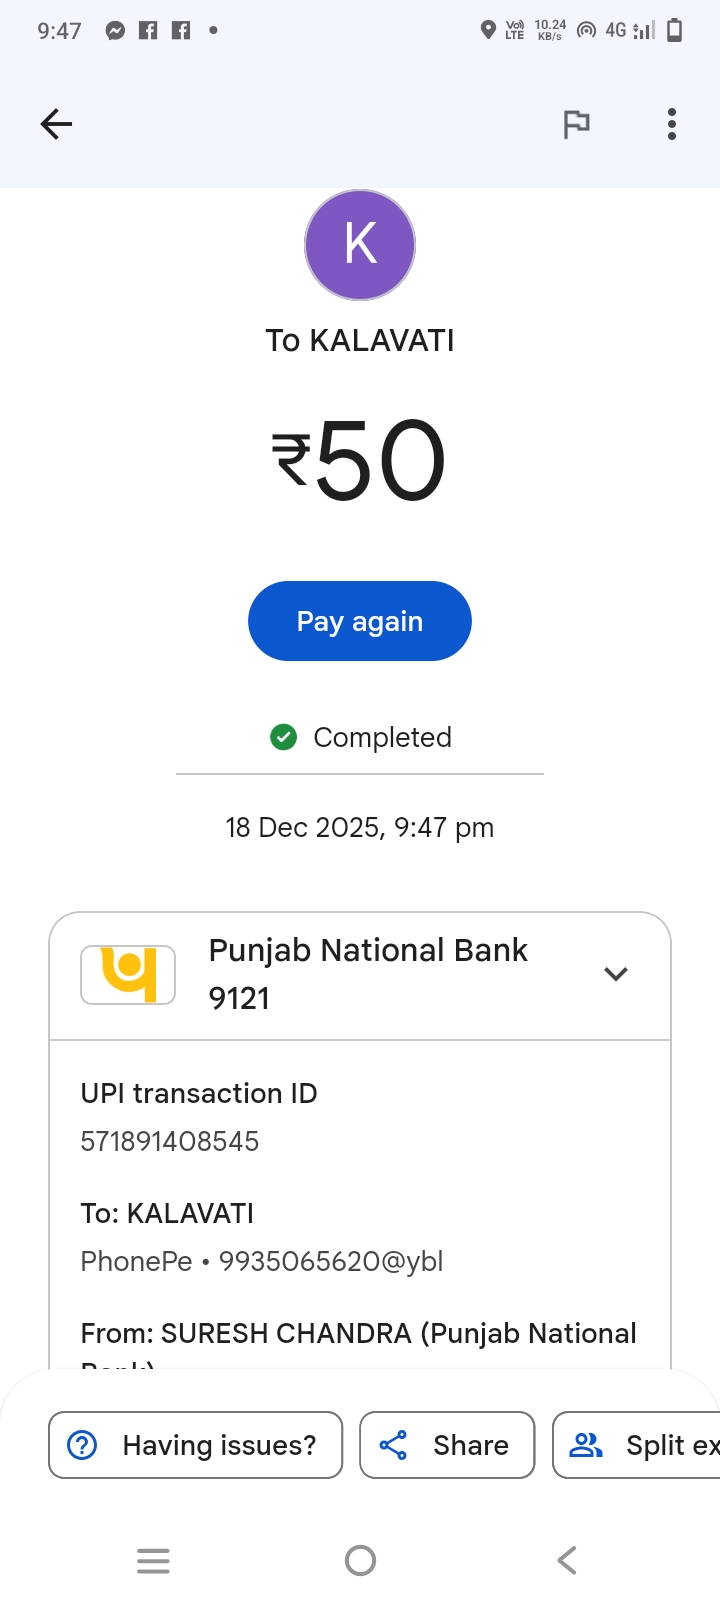Tap the report flag icon
The width and height of the screenshot is (720, 1600).
click(x=576, y=124)
